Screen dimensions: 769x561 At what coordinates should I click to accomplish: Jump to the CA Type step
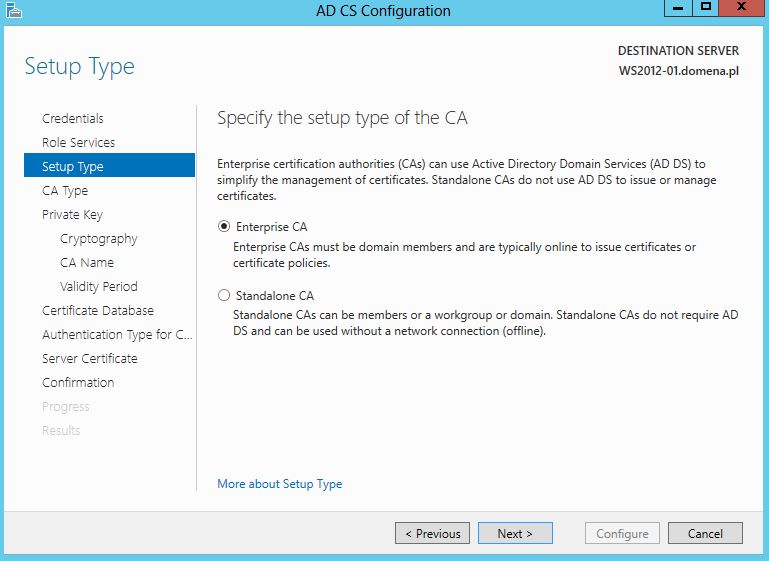tap(65, 190)
